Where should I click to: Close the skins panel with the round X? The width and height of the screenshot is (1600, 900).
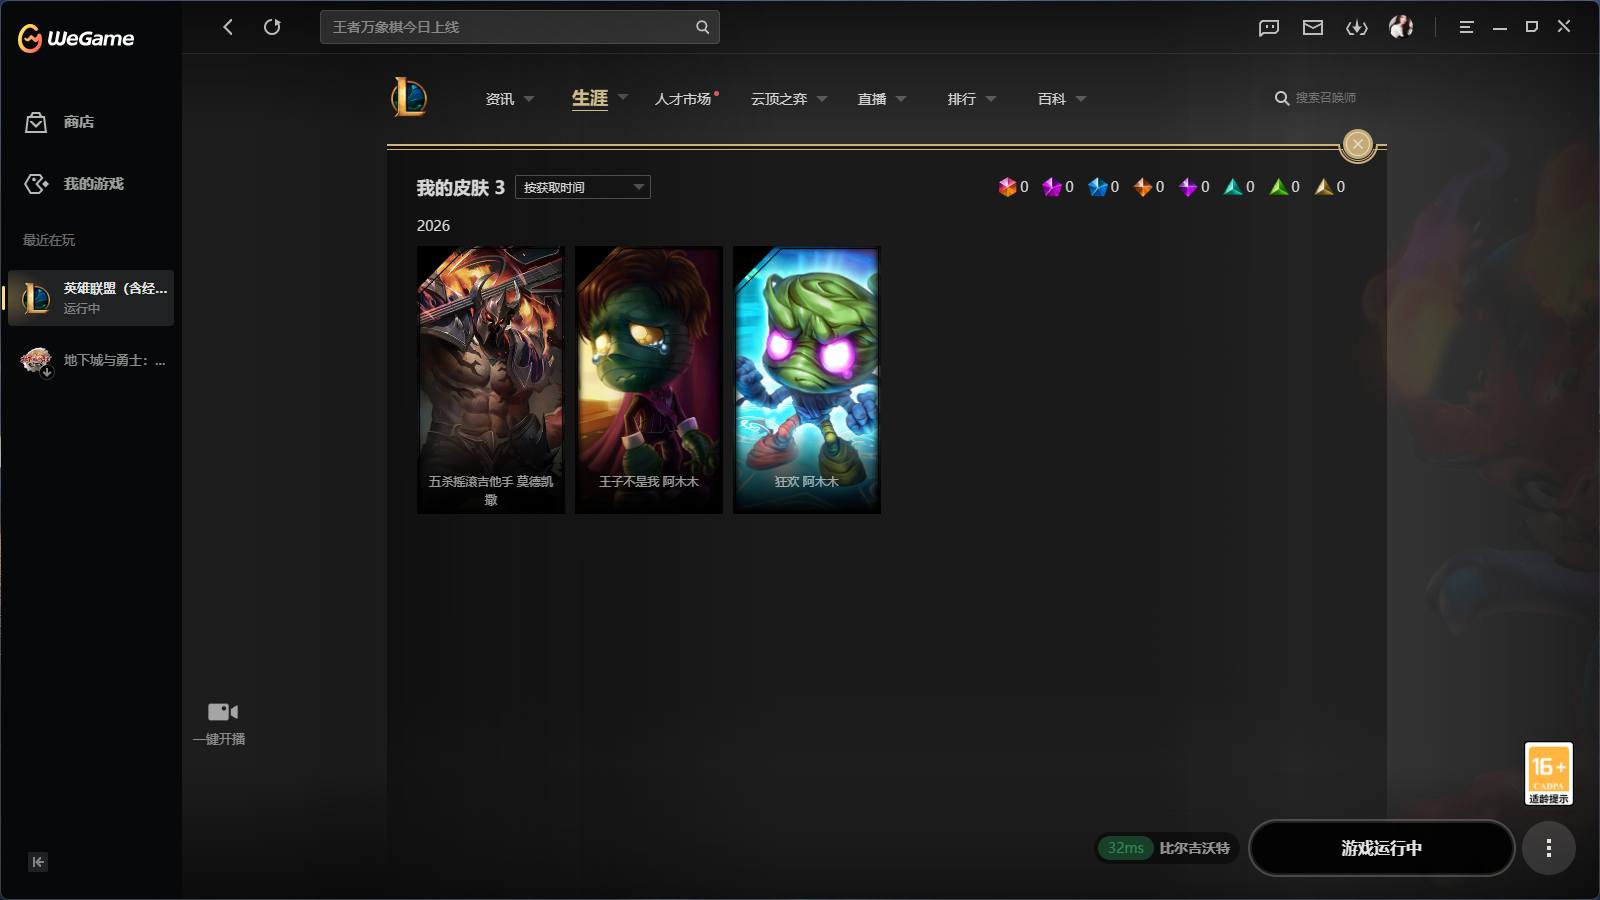(x=1357, y=144)
